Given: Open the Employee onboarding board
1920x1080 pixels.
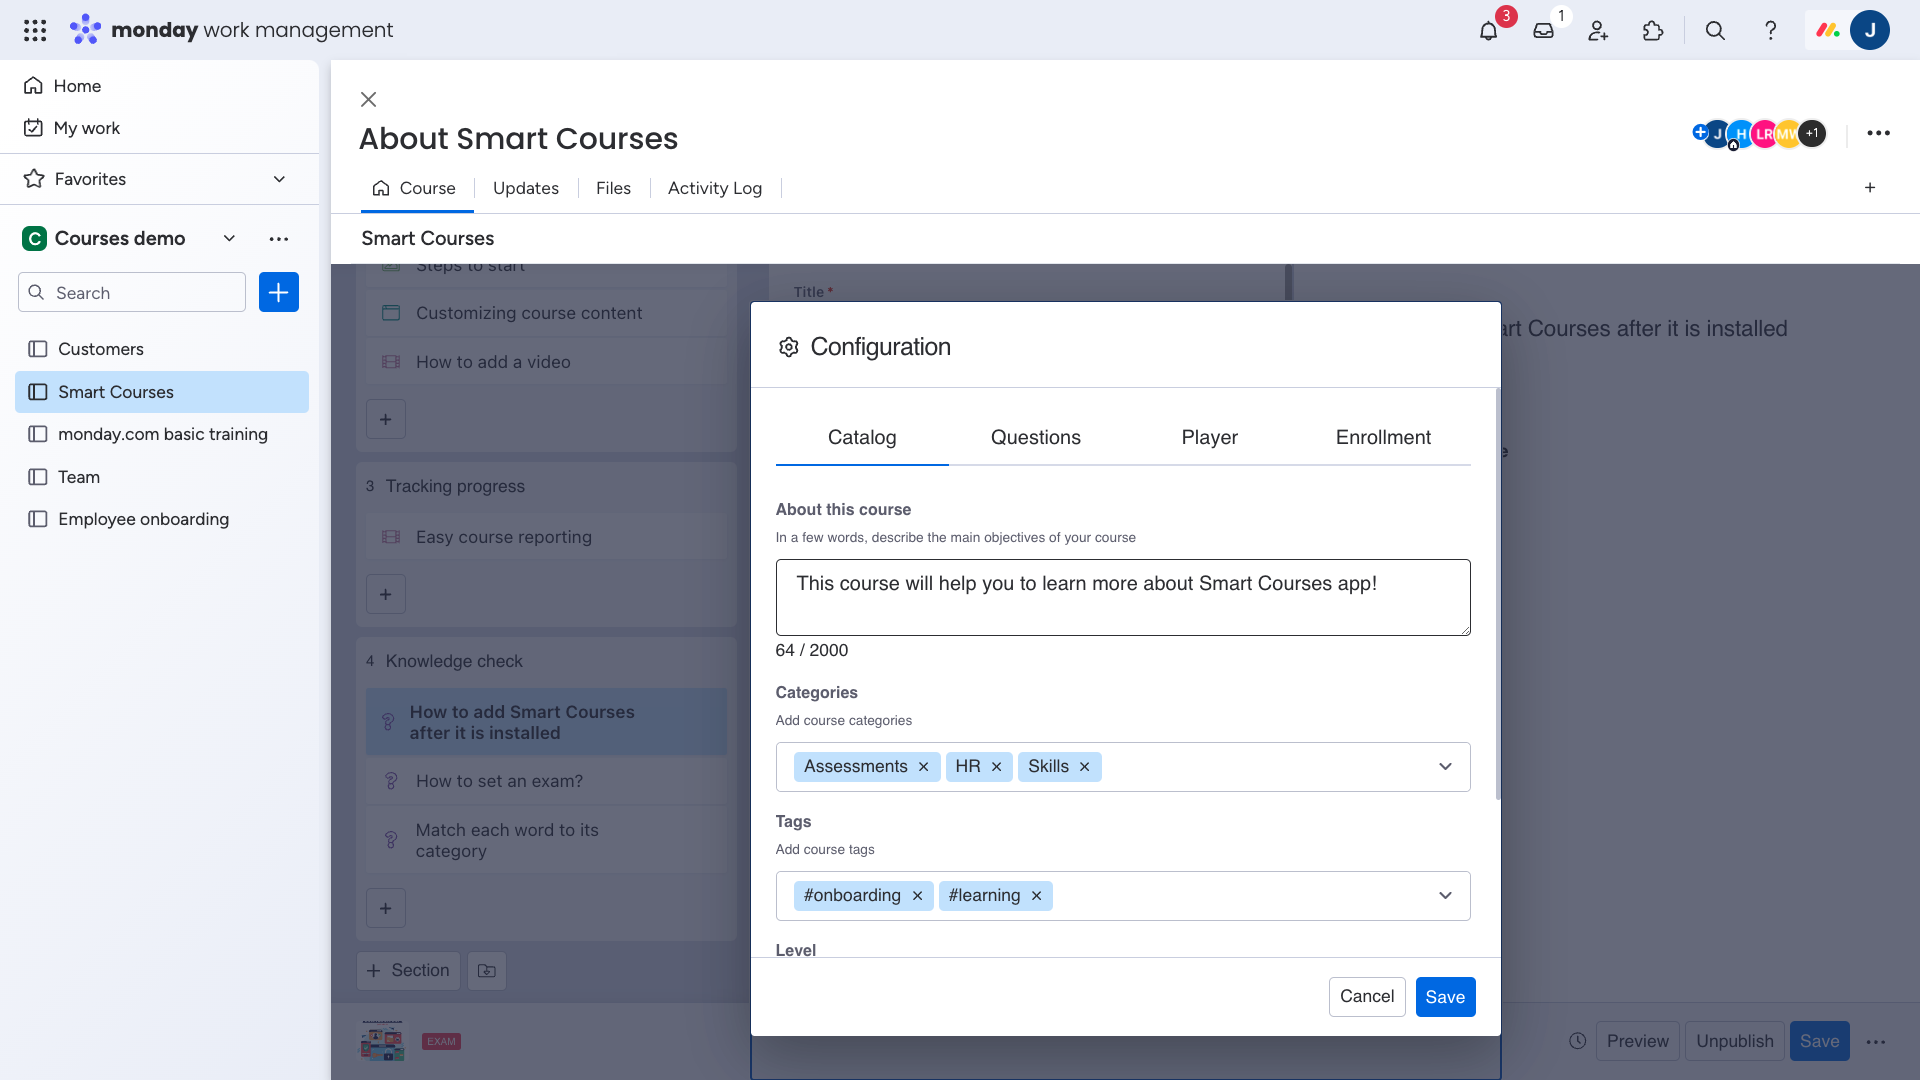Looking at the screenshot, I should tap(162, 519).
